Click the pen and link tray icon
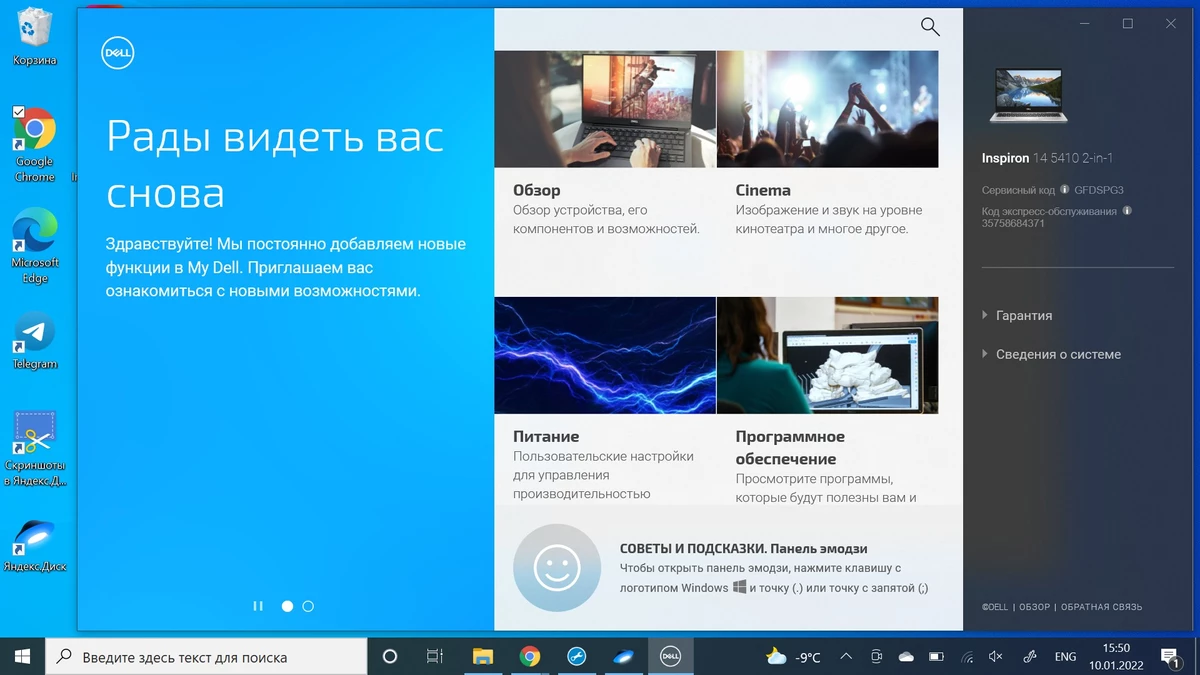Image resolution: width=1200 pixels, height=675 pixels. point(1030,657)
